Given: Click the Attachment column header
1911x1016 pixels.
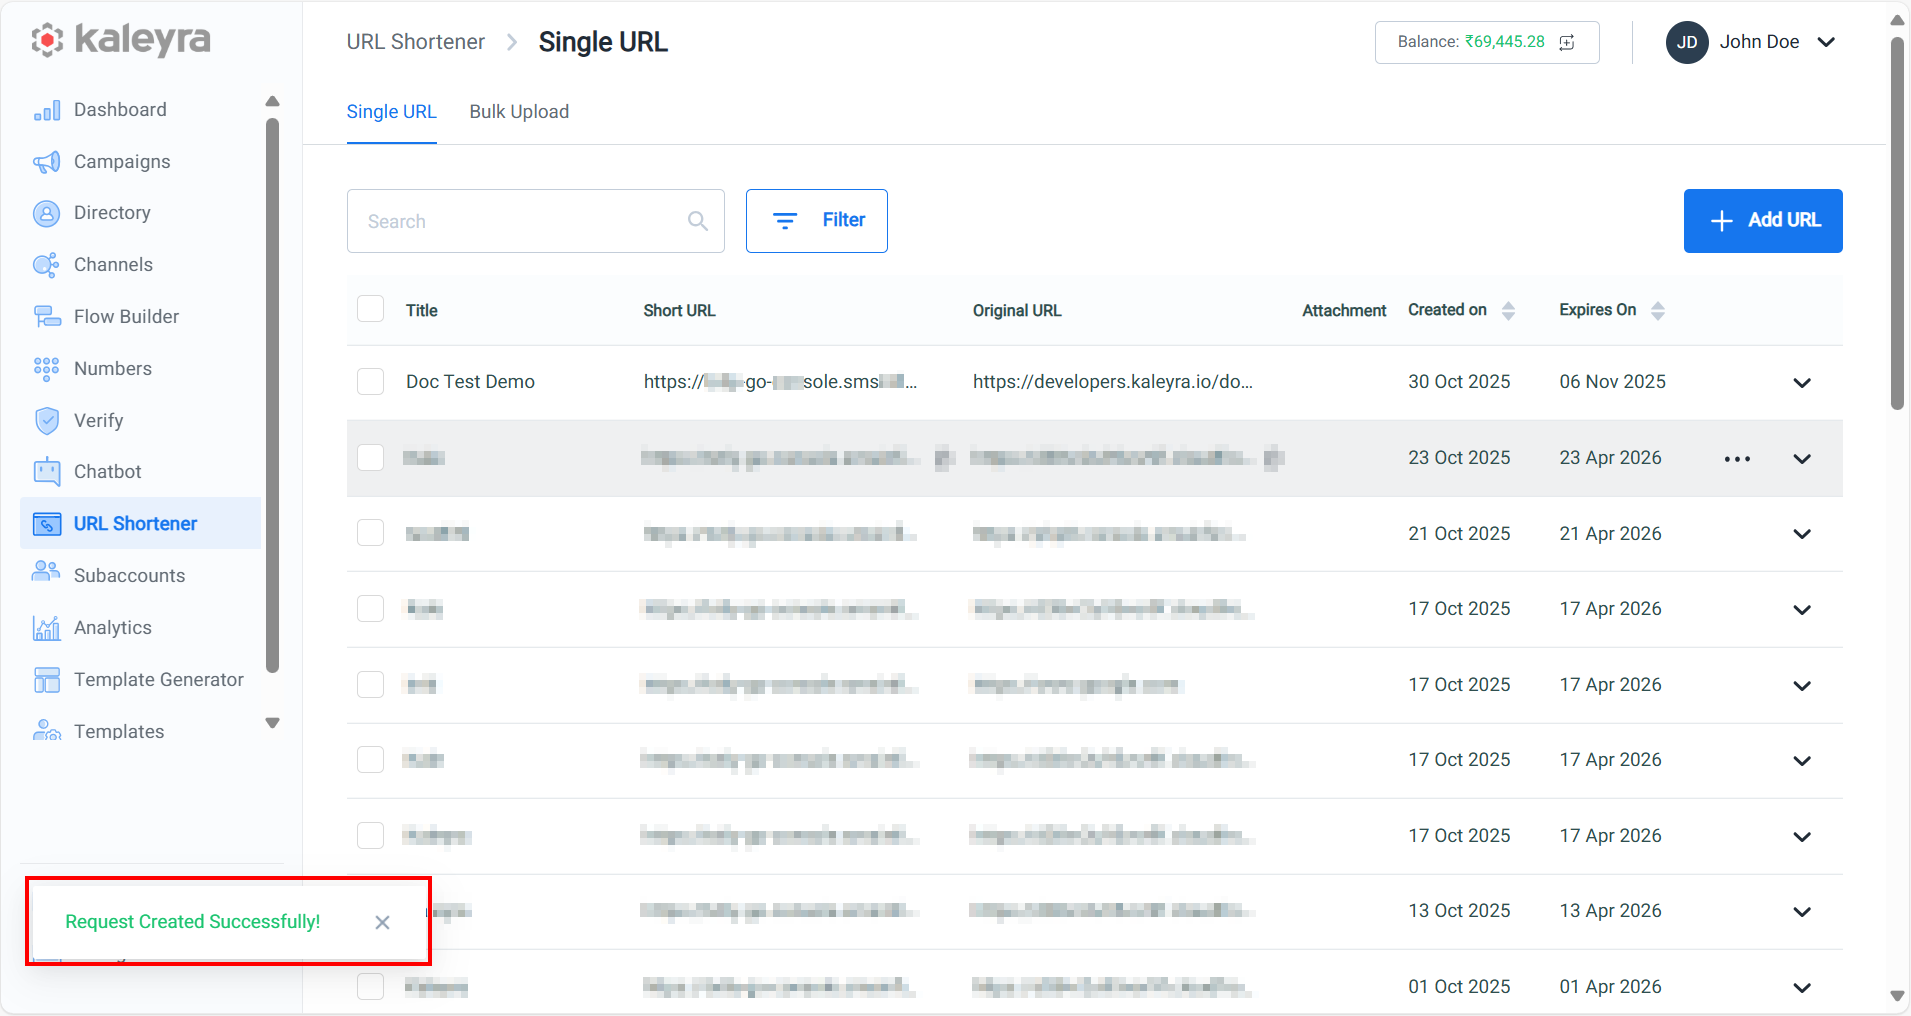Looking at the screenshot, I should tap(1344, 311).
